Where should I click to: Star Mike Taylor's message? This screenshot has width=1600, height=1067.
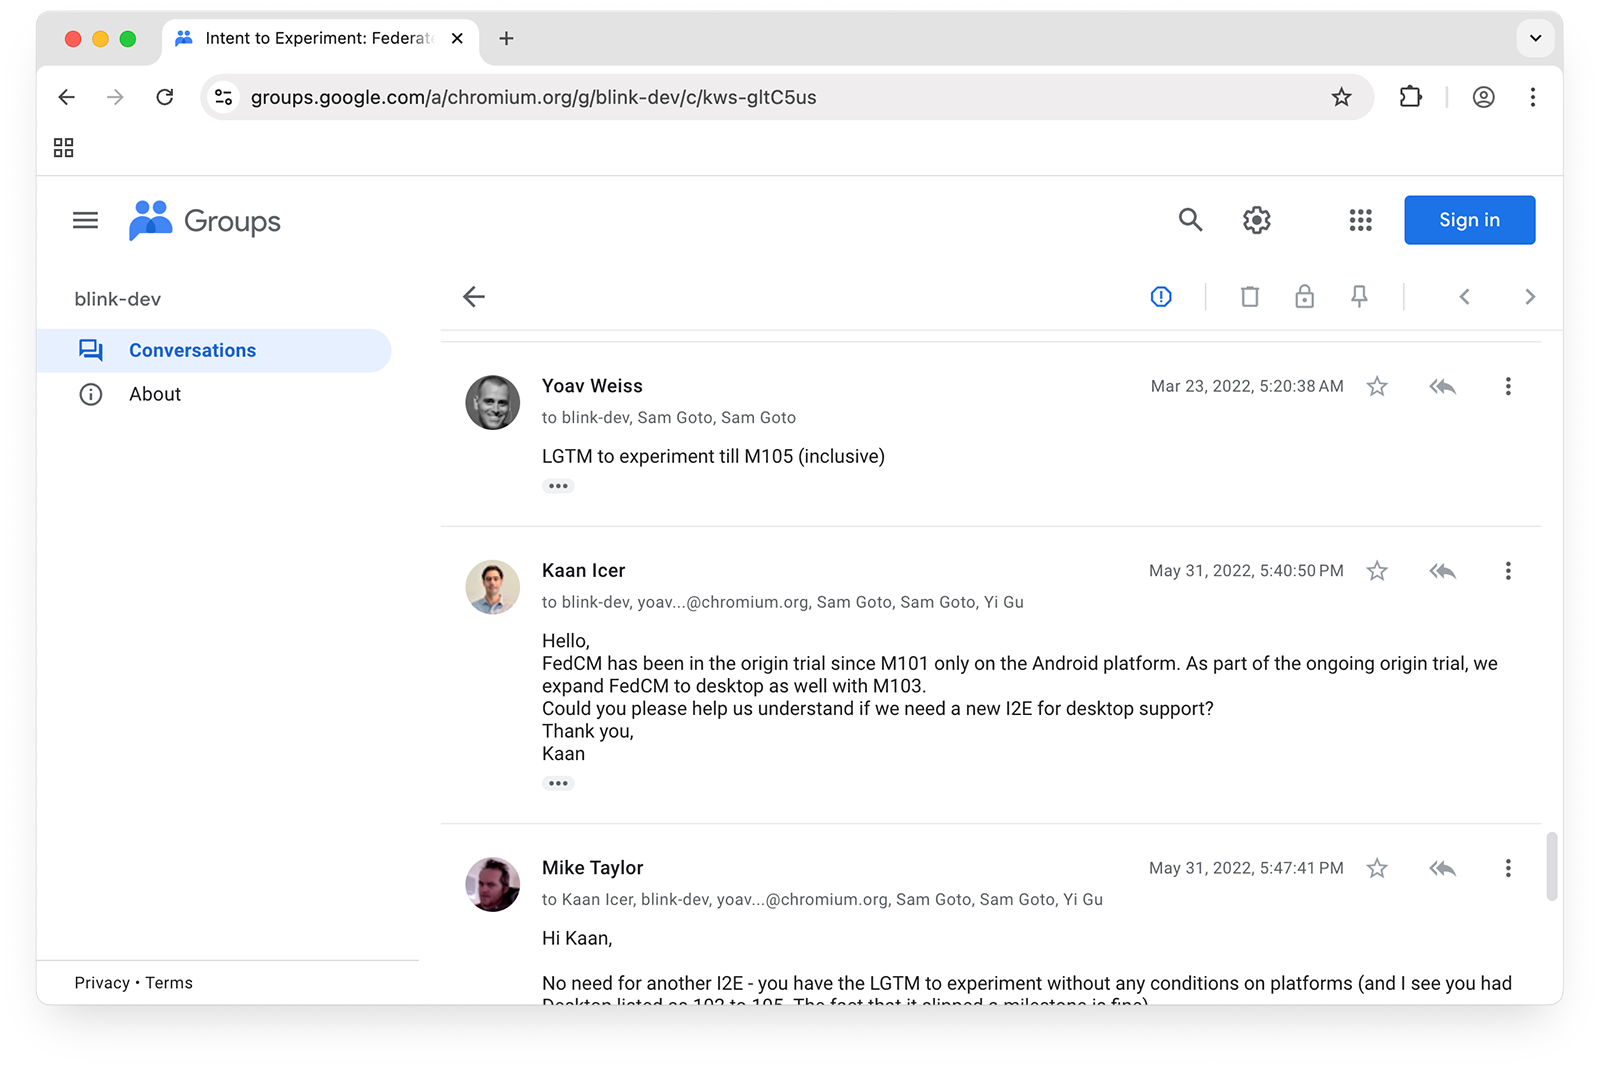(x=1377, y=868)
